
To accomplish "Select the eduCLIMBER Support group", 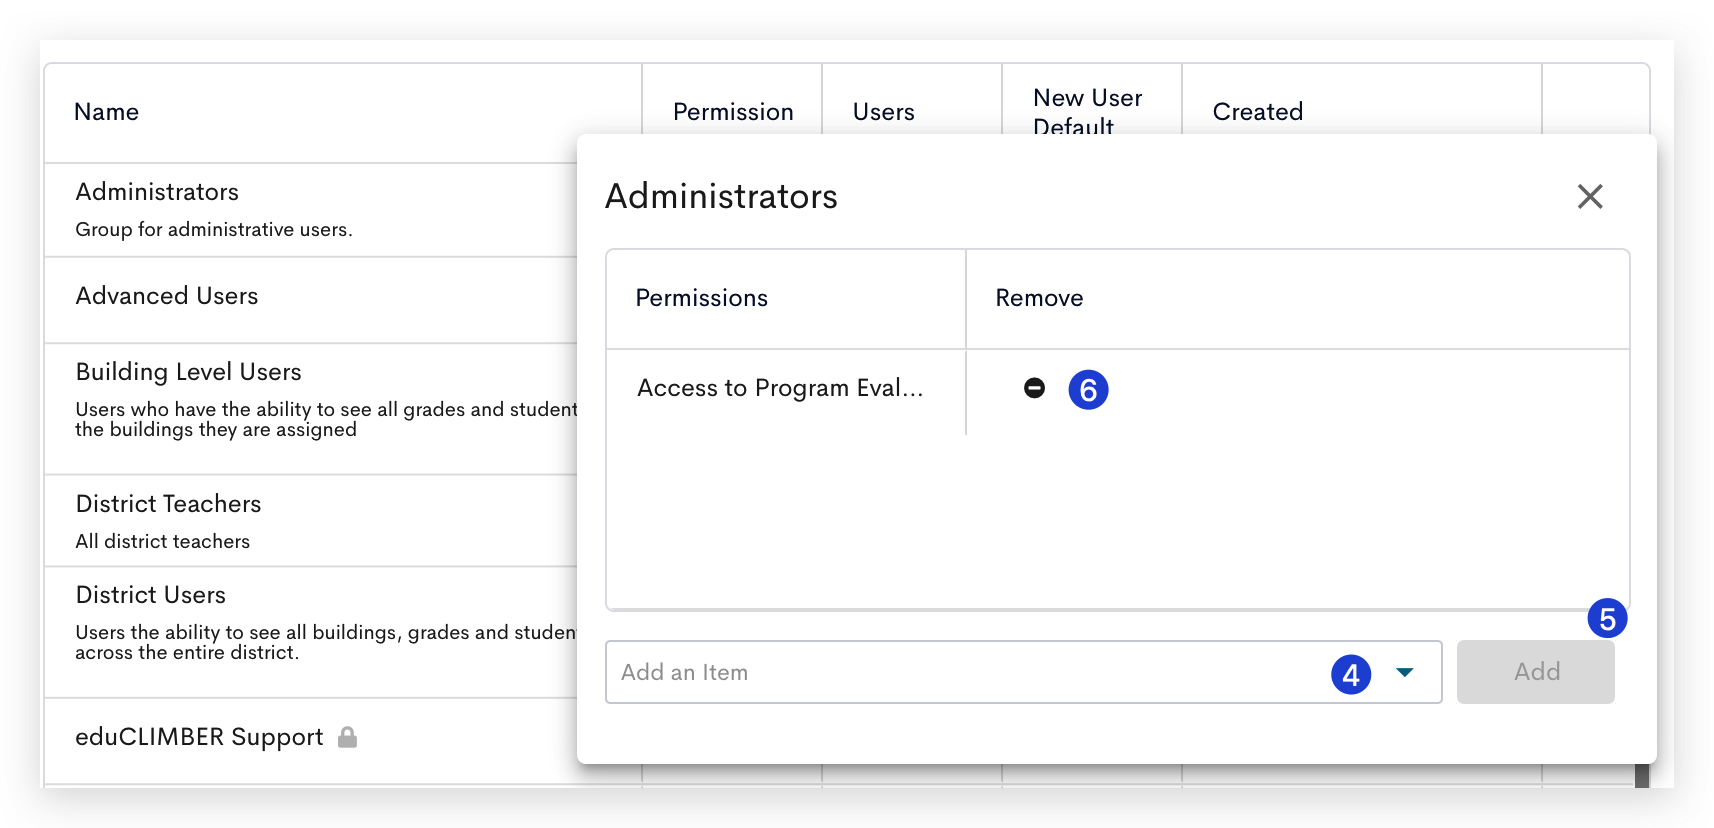I will pyautogui.click(x=311, y=741).
